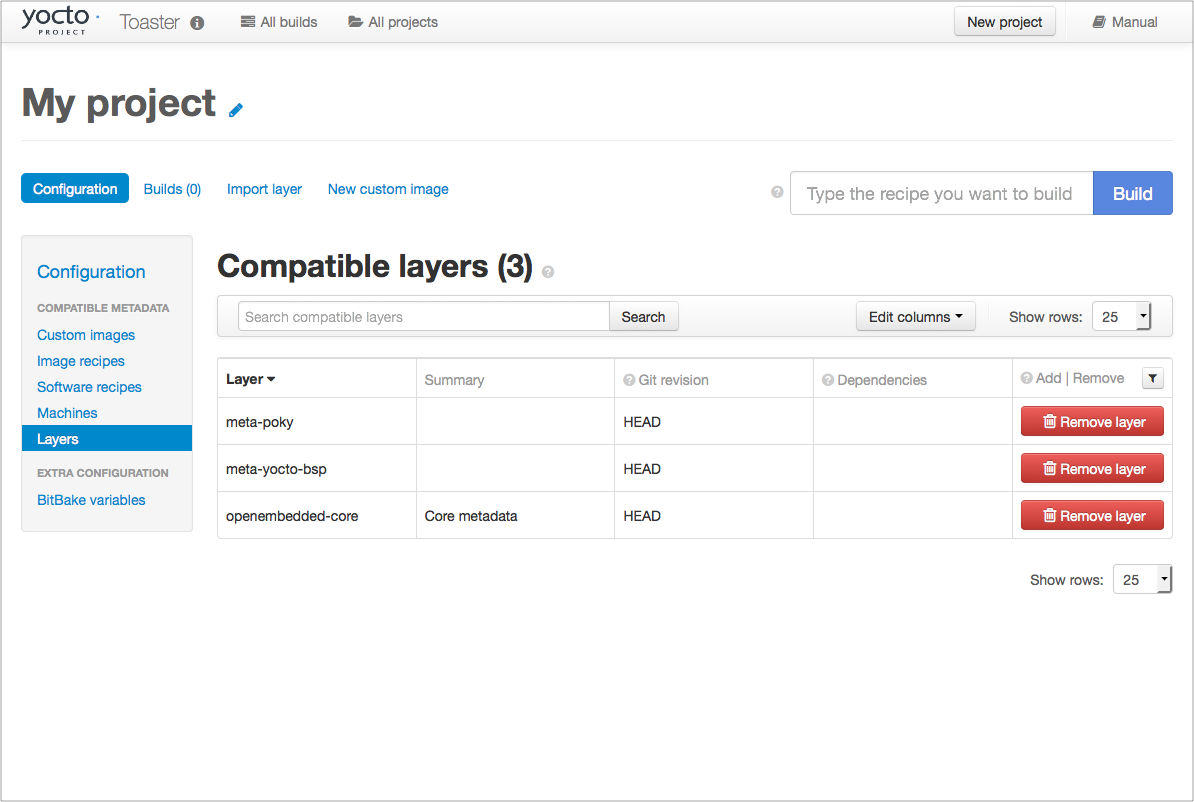Click the Dependencies column help icon
The height and width of the screenshot is (802, 1194).
click(x=828, y=380)
